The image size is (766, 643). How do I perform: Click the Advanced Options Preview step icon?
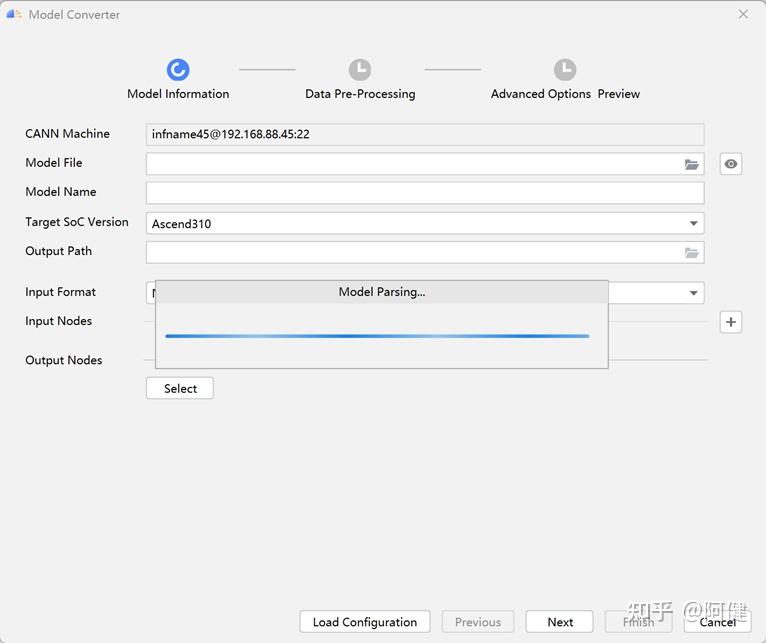click(565, 69)
